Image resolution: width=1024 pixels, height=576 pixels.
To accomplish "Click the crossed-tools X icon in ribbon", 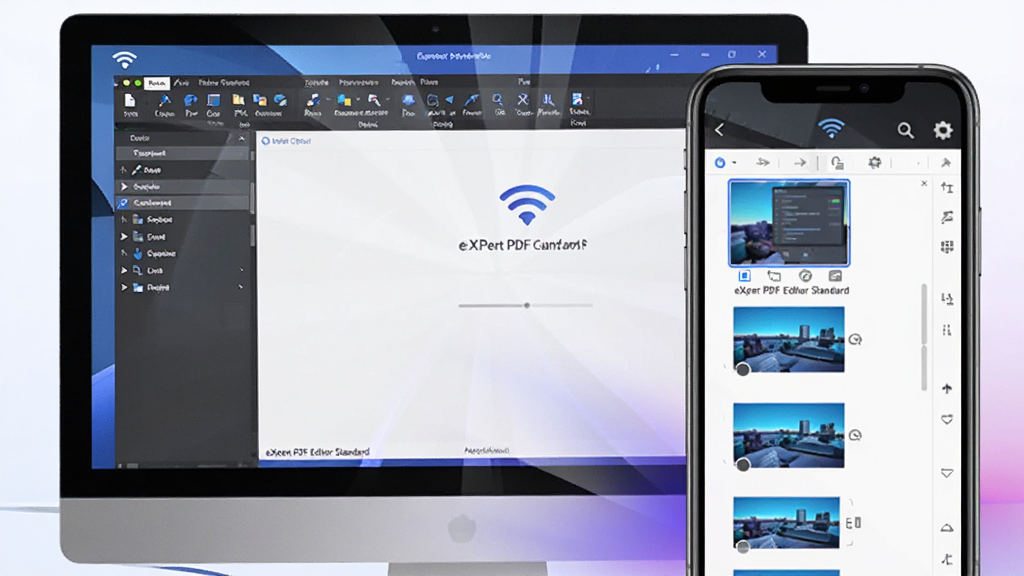I will click(x=522, y=100).
